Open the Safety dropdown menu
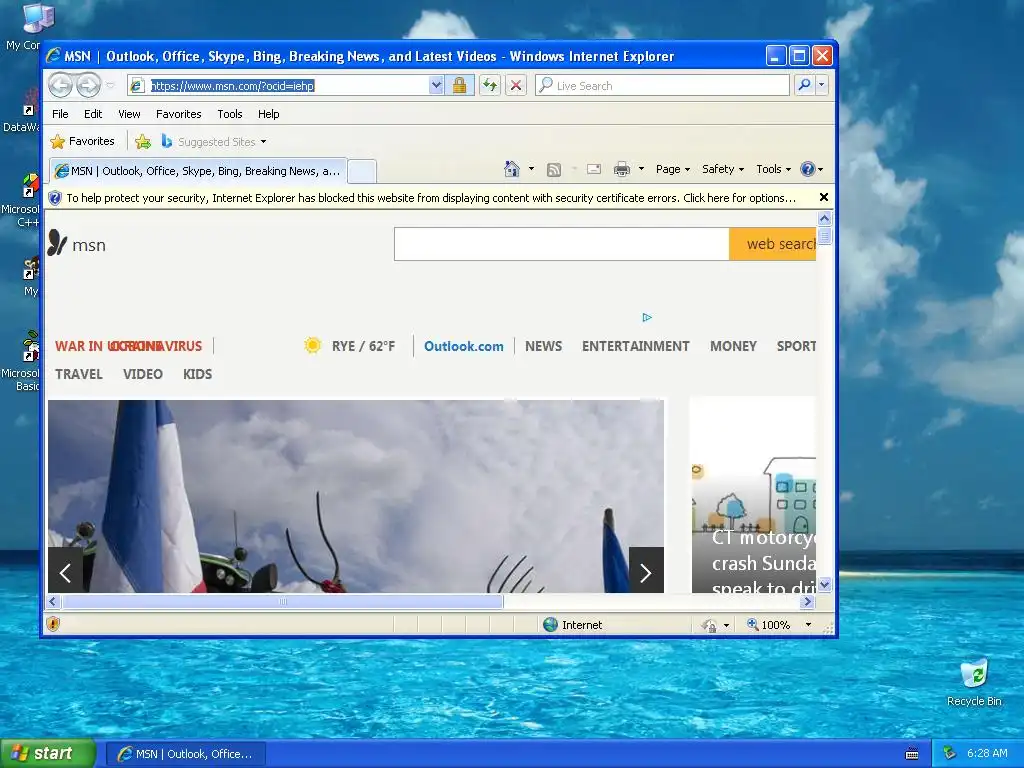1024x768 pixels. pyautogui.click(x=722, y=169)
